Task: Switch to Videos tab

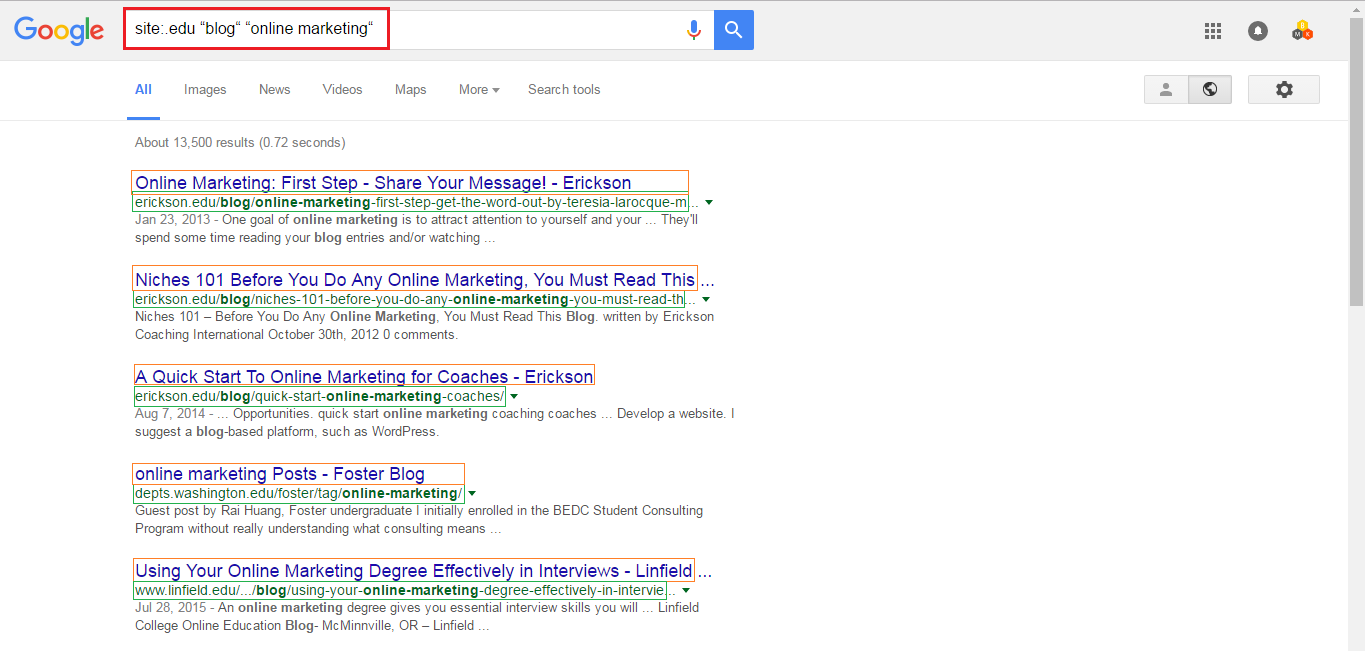Action: tap(342, 89)
